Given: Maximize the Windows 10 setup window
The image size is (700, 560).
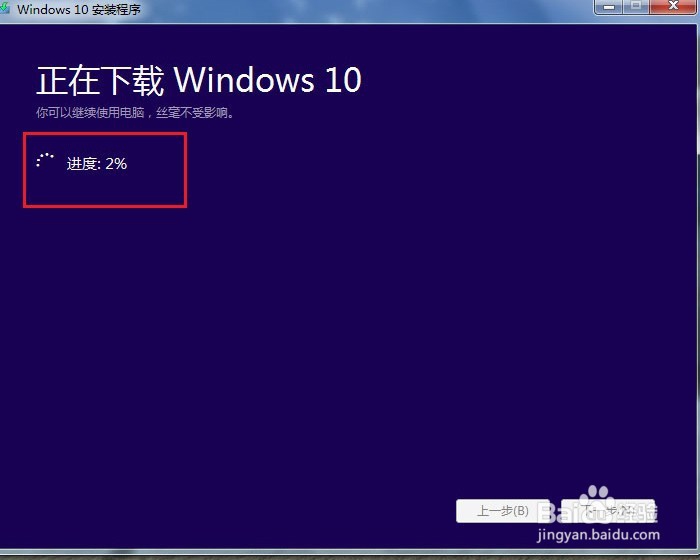Looking at the screenshot, I should click(x=636, y=6).
